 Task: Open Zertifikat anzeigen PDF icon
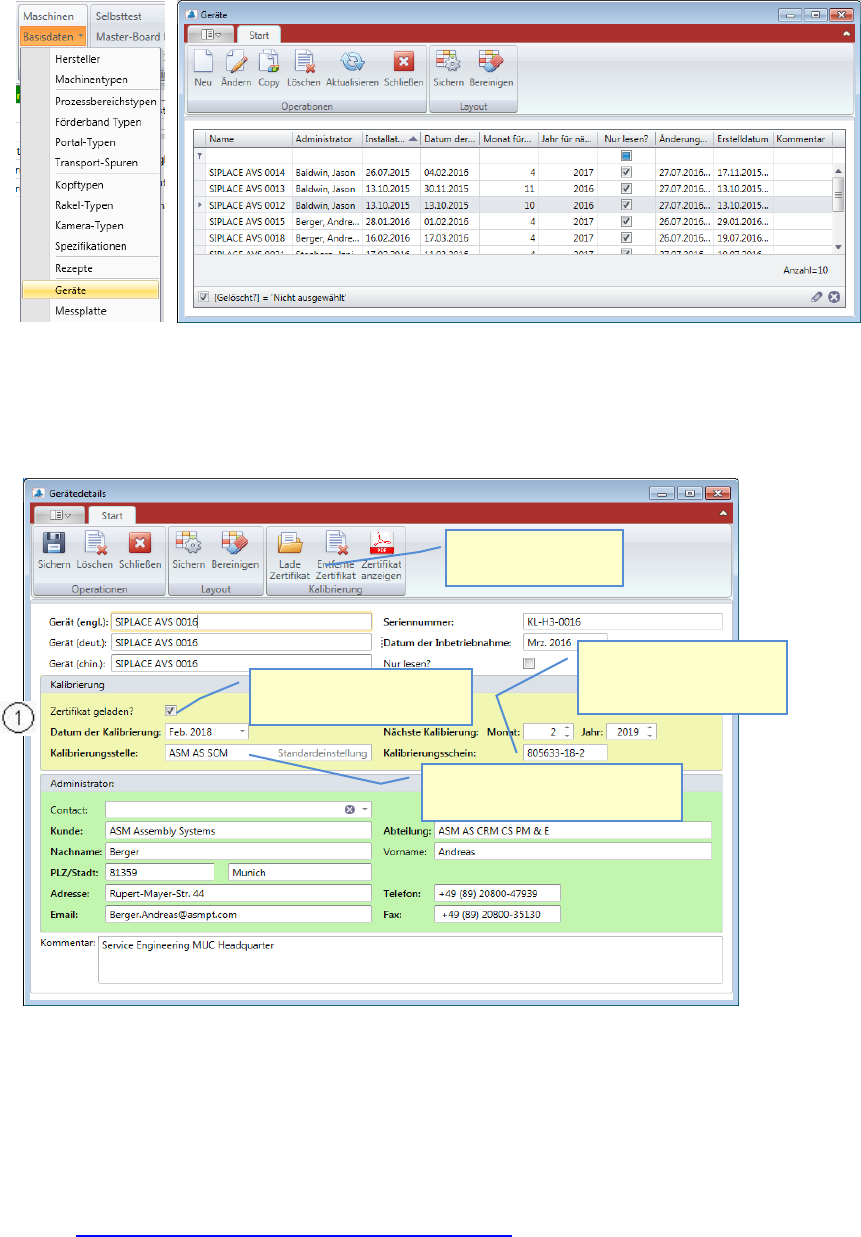click(380, 545)
